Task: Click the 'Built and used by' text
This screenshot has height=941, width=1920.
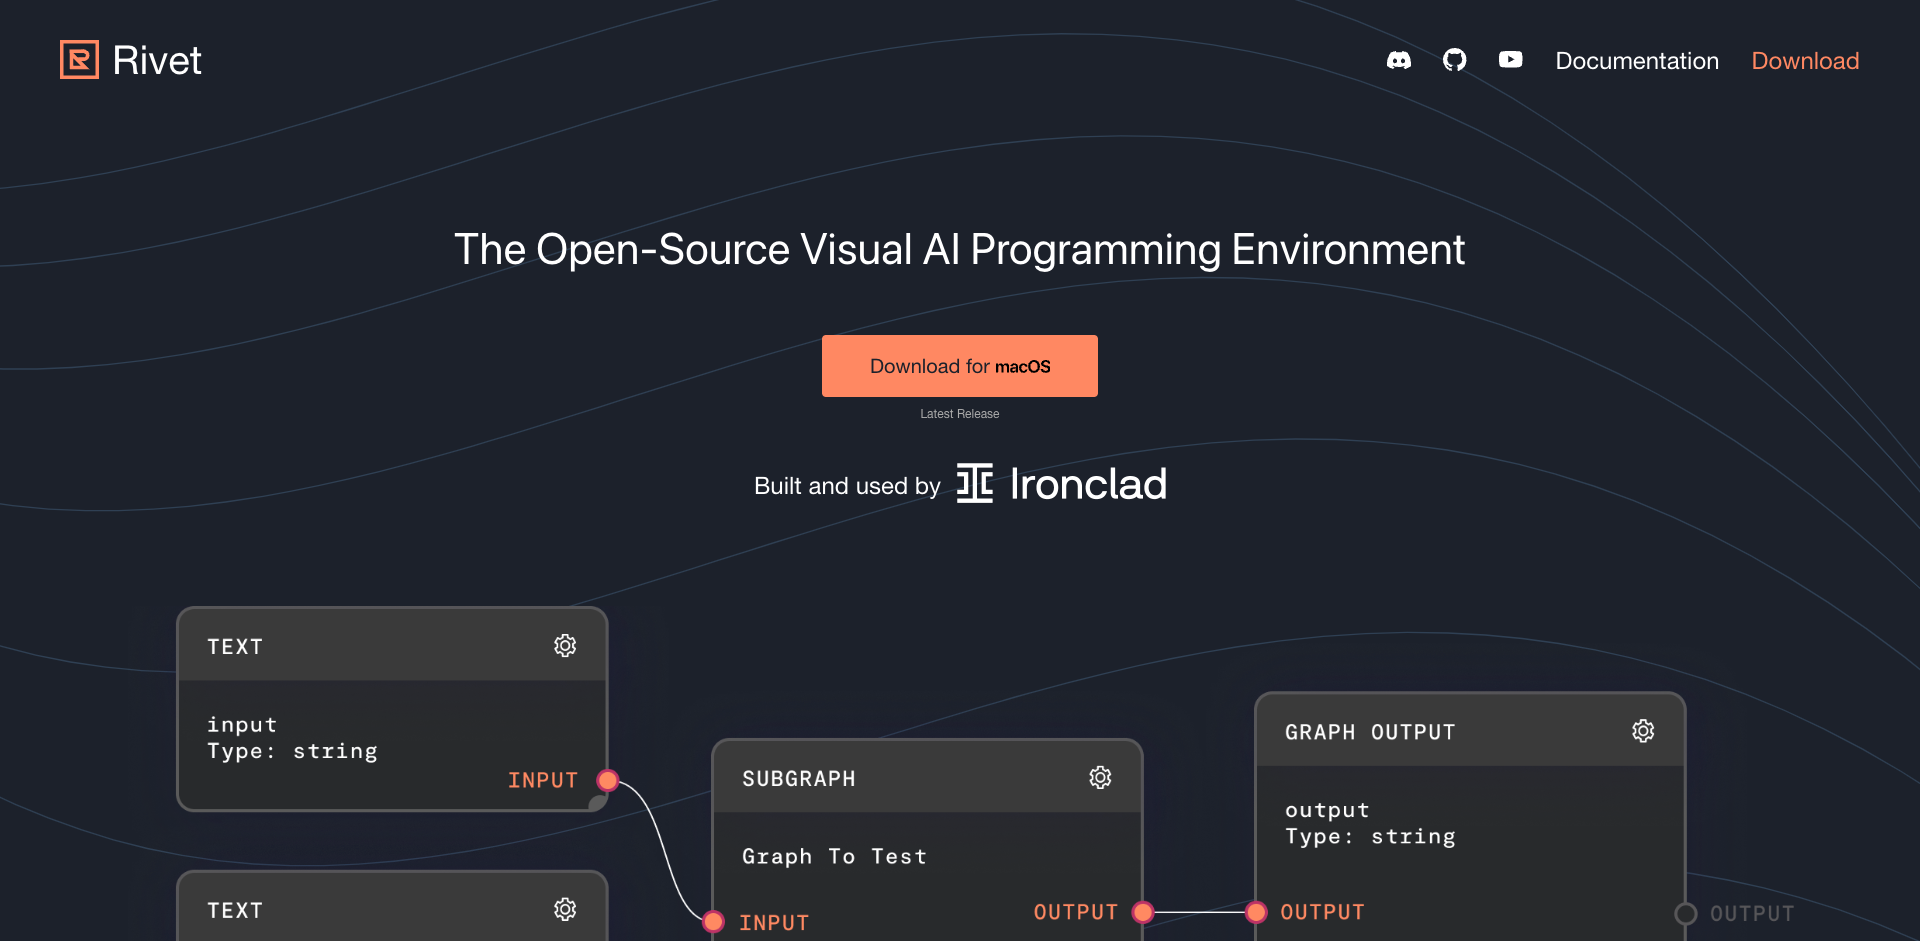Action: coord(847,486)
